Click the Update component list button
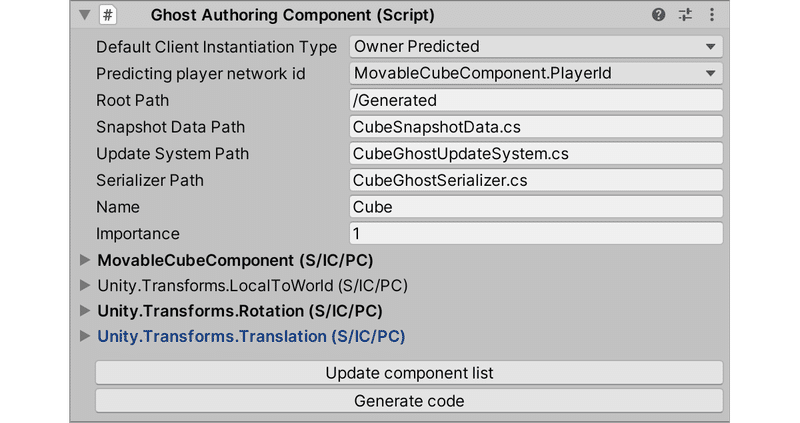Screen dimensions: 800x423 point(409,373)
